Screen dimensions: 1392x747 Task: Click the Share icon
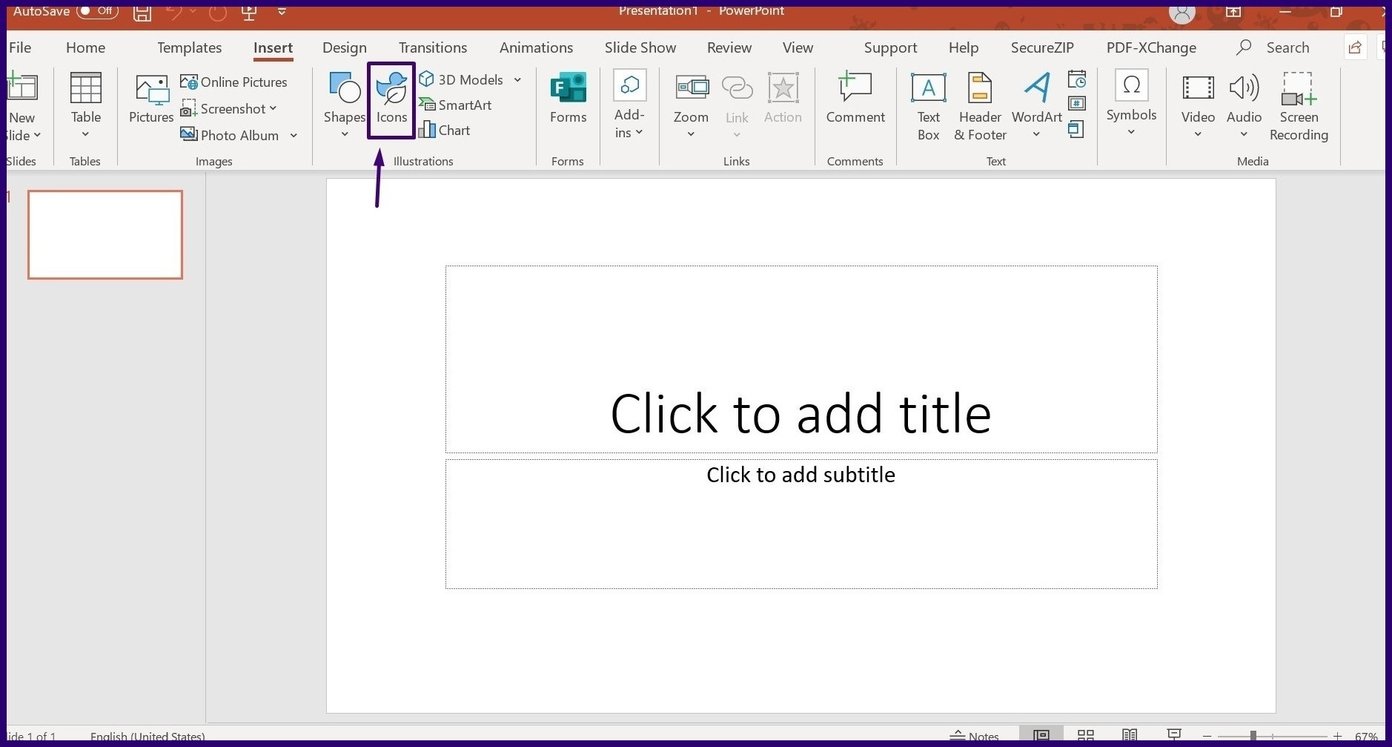tap(1355, 47)
